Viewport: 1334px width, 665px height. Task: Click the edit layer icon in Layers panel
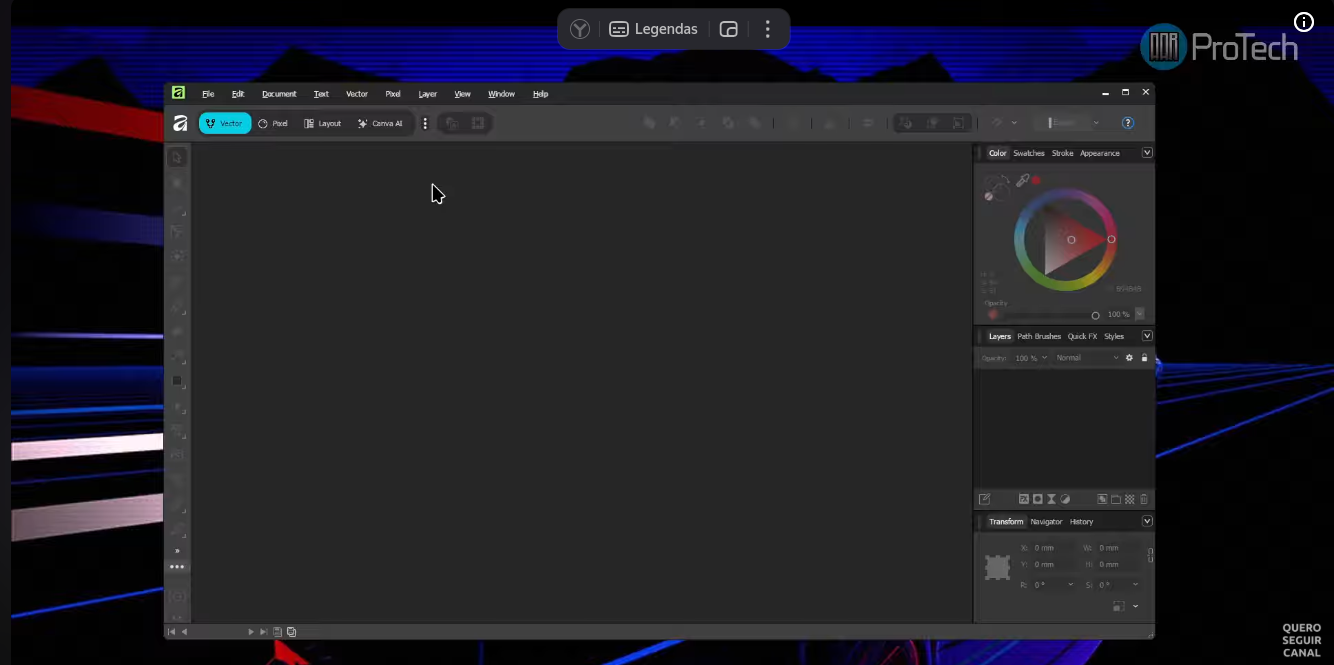click(x=984, y=499)
